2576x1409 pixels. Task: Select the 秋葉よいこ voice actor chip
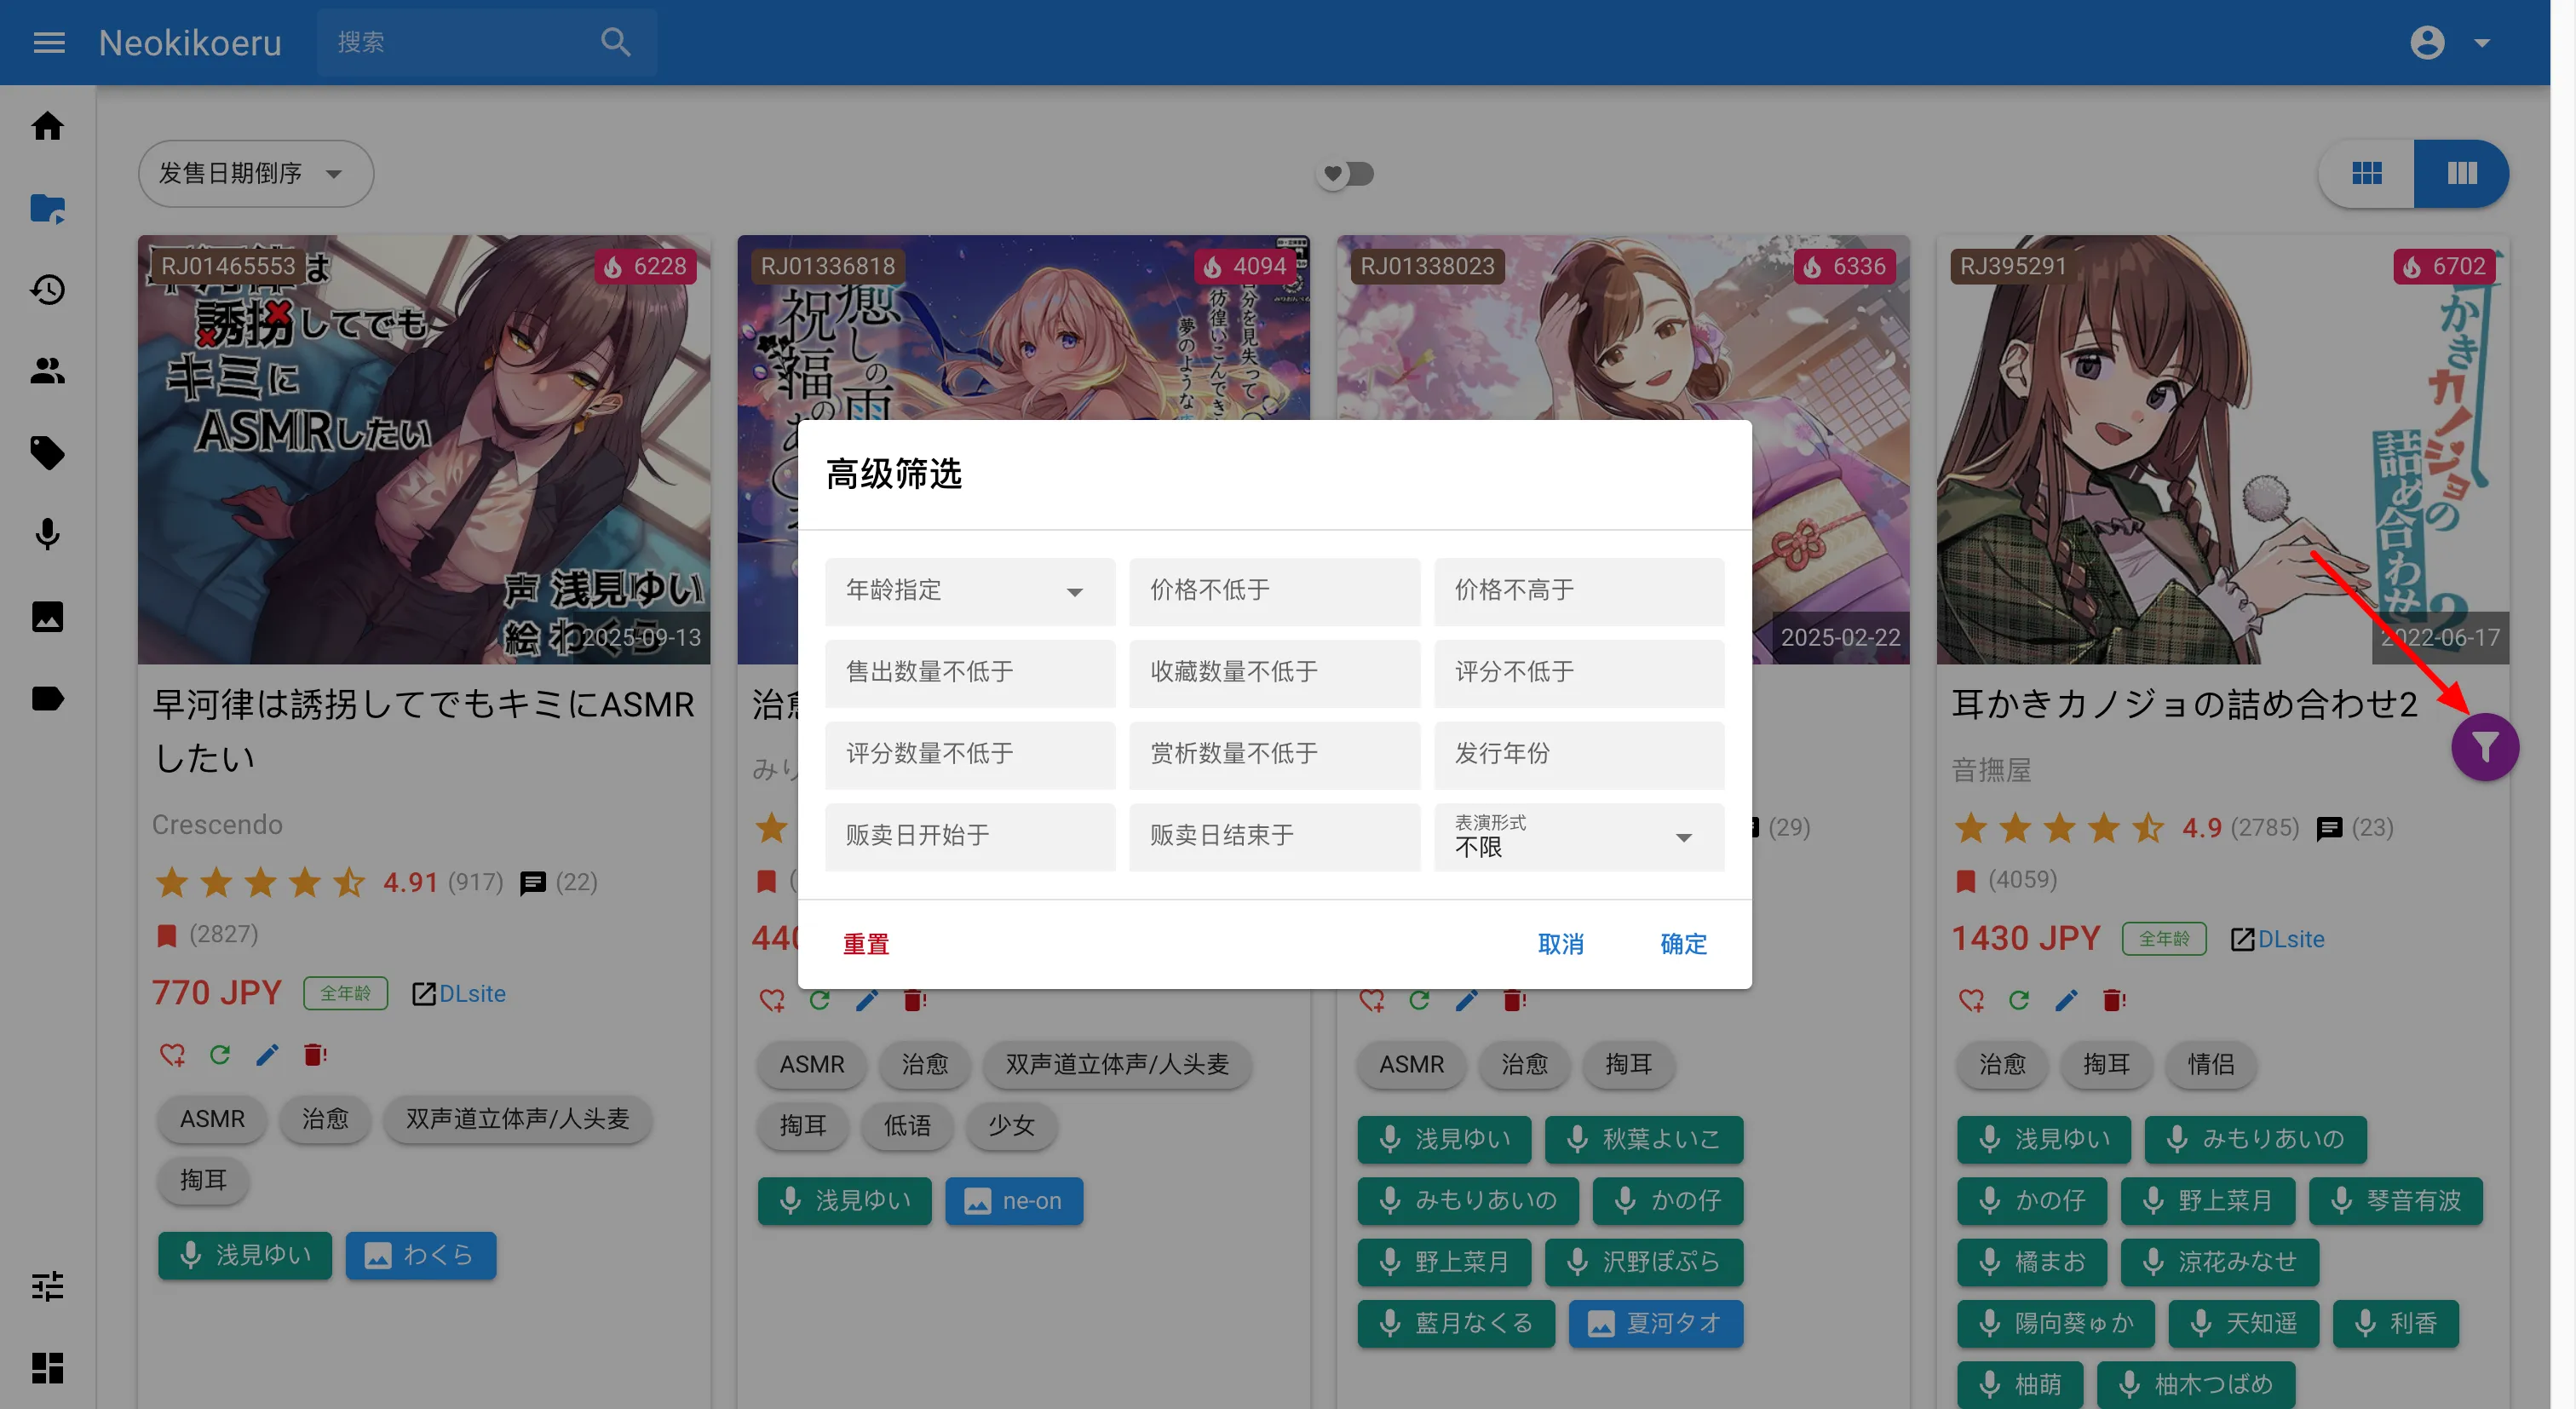[x=1643, y=1139]
